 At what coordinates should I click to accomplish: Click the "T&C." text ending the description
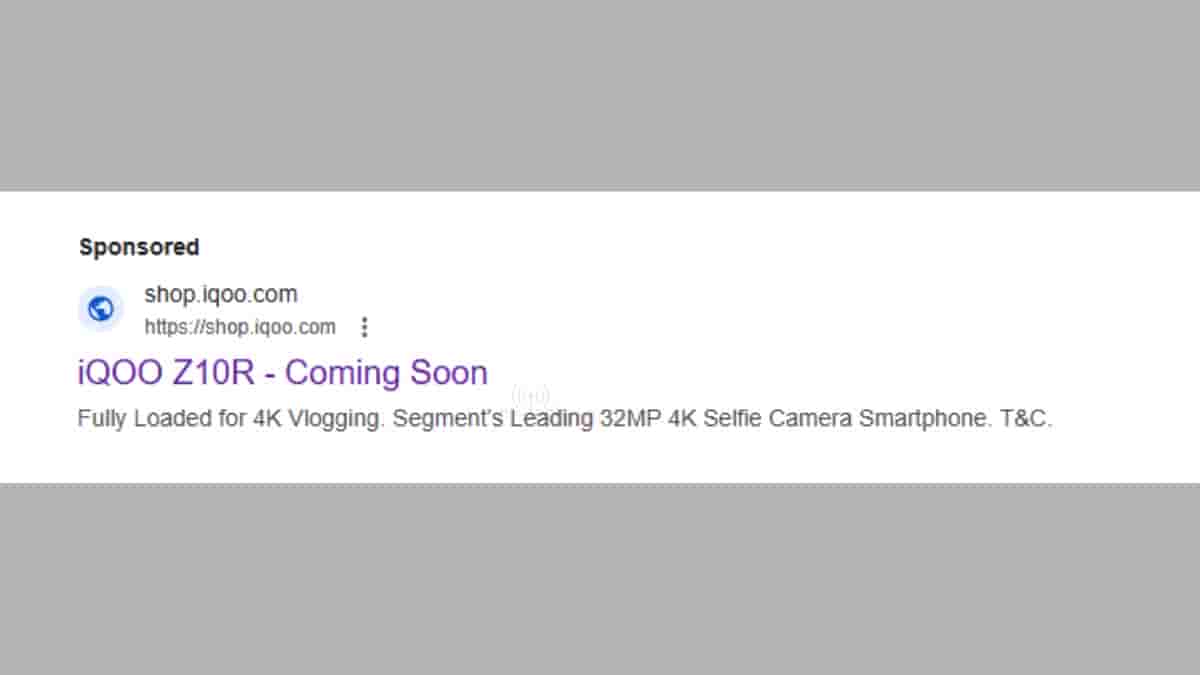tap(1026, 419)
